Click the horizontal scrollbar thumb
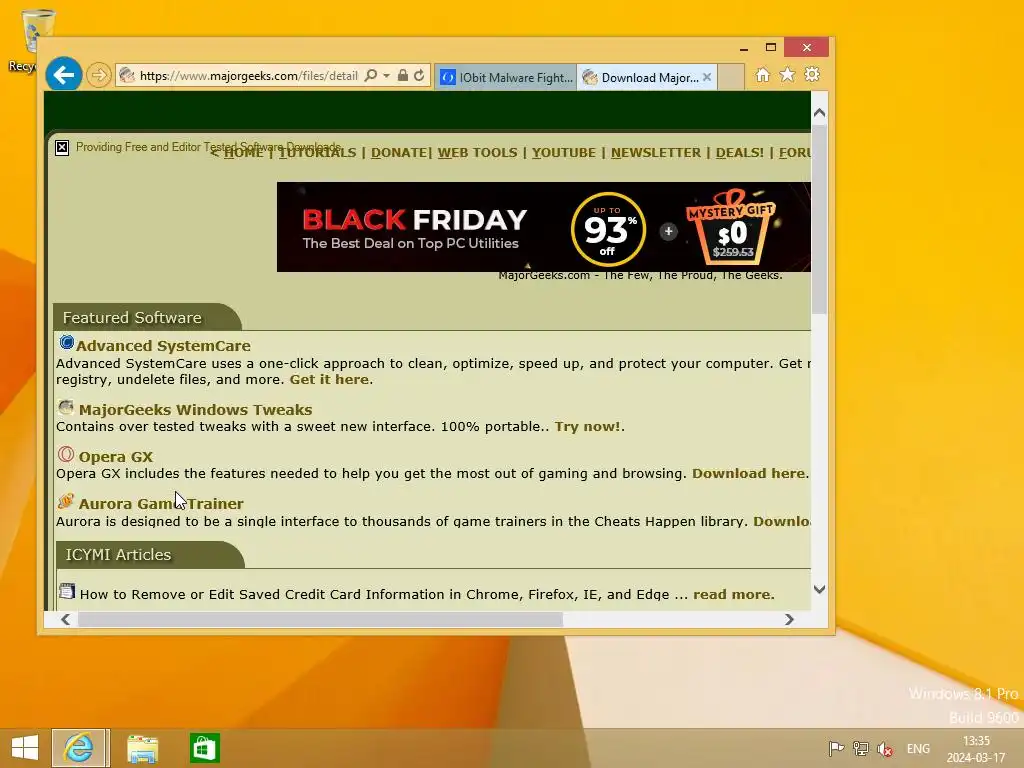This screenshot has width=1024, height=768. pos(320,619)
